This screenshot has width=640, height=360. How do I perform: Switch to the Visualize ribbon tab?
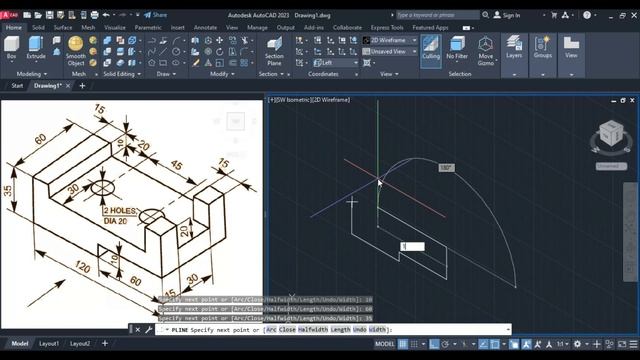click(115, 27)
